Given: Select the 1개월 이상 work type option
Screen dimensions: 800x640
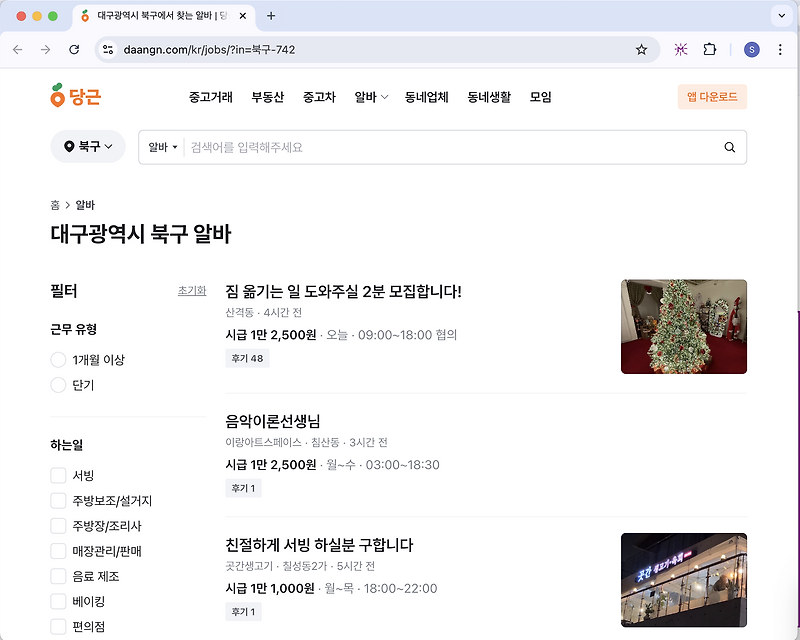Looking at the screenshot, I should click(x=58, y=360).
